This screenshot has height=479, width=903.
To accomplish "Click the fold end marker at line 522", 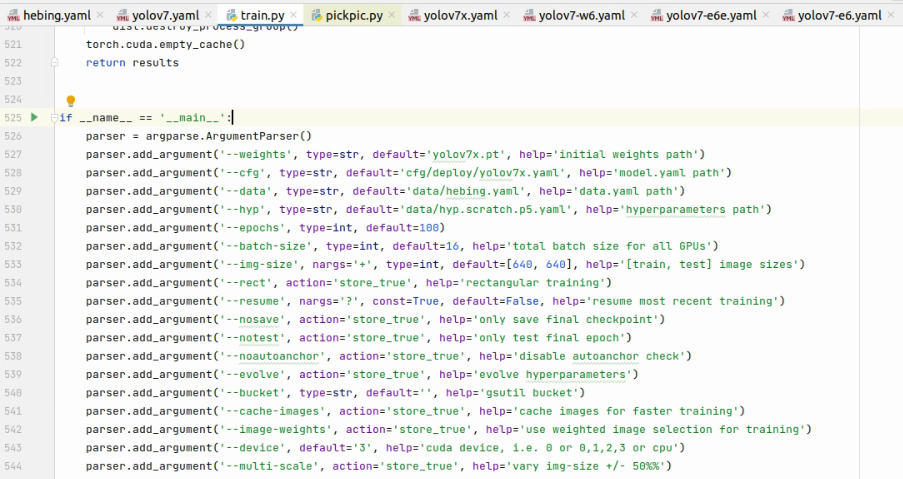I will [x=55, y=62].
